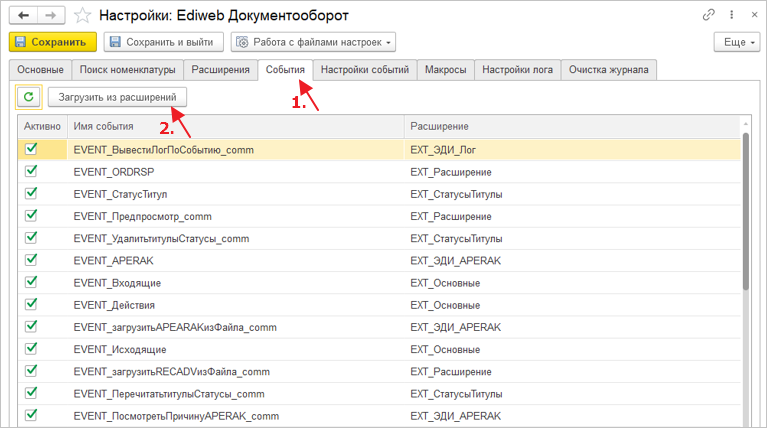This screenshot has height=428, width=767.
Task: Add window to favorites star icon
Action: pyautogui.click(x=83, y=15)
